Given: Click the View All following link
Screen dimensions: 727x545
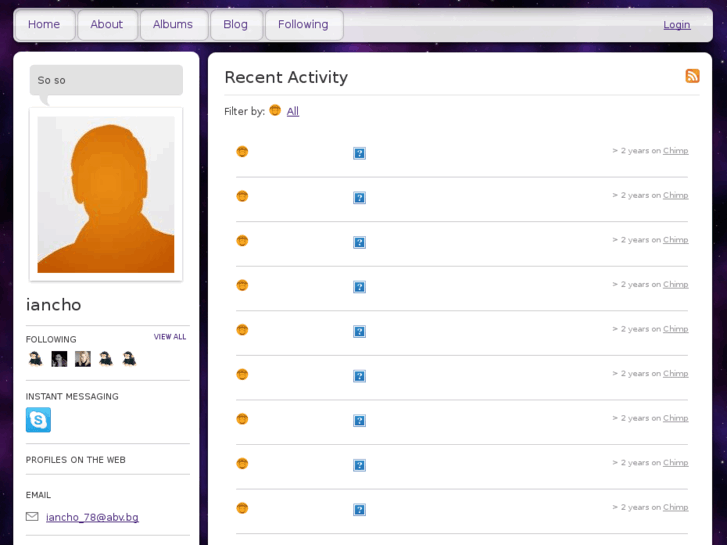Looking at the screenshot, I should point(170,337).
